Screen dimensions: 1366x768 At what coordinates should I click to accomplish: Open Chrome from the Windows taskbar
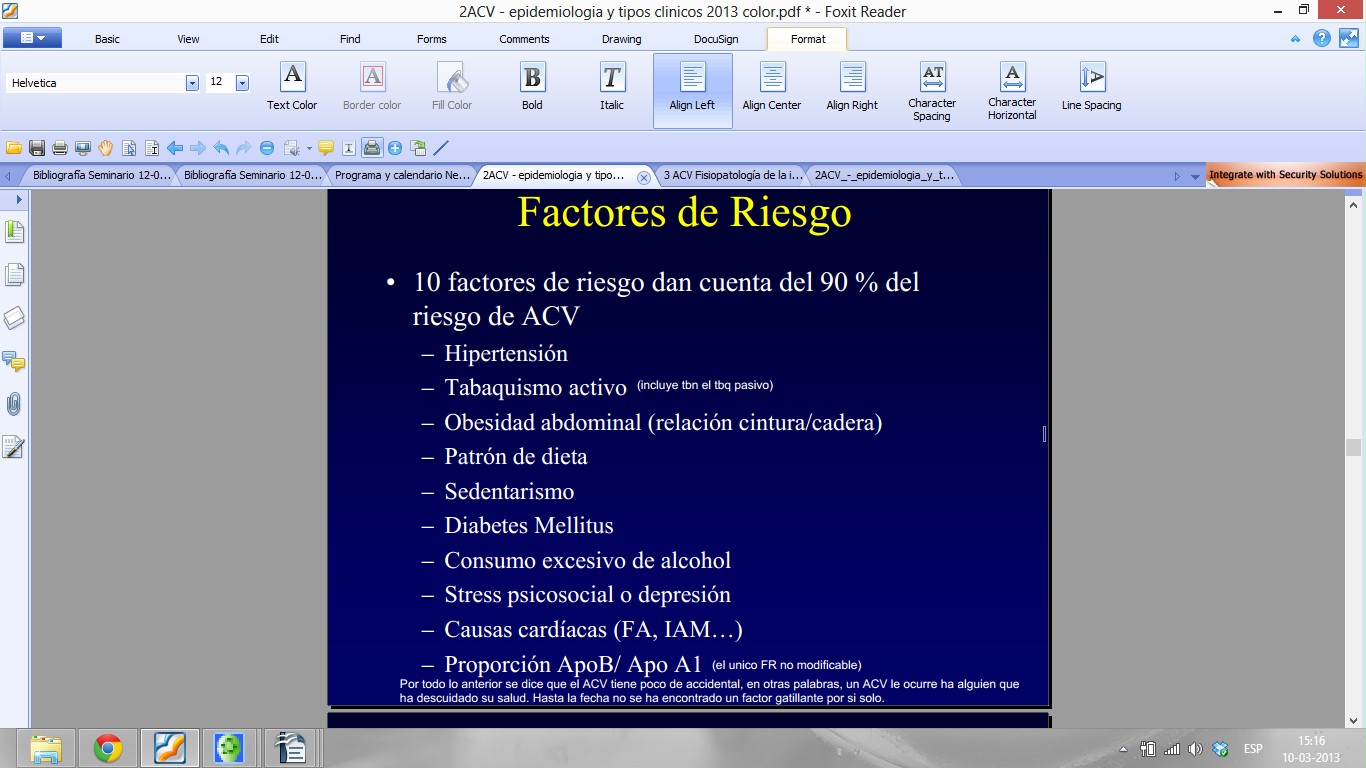(108, 747)
